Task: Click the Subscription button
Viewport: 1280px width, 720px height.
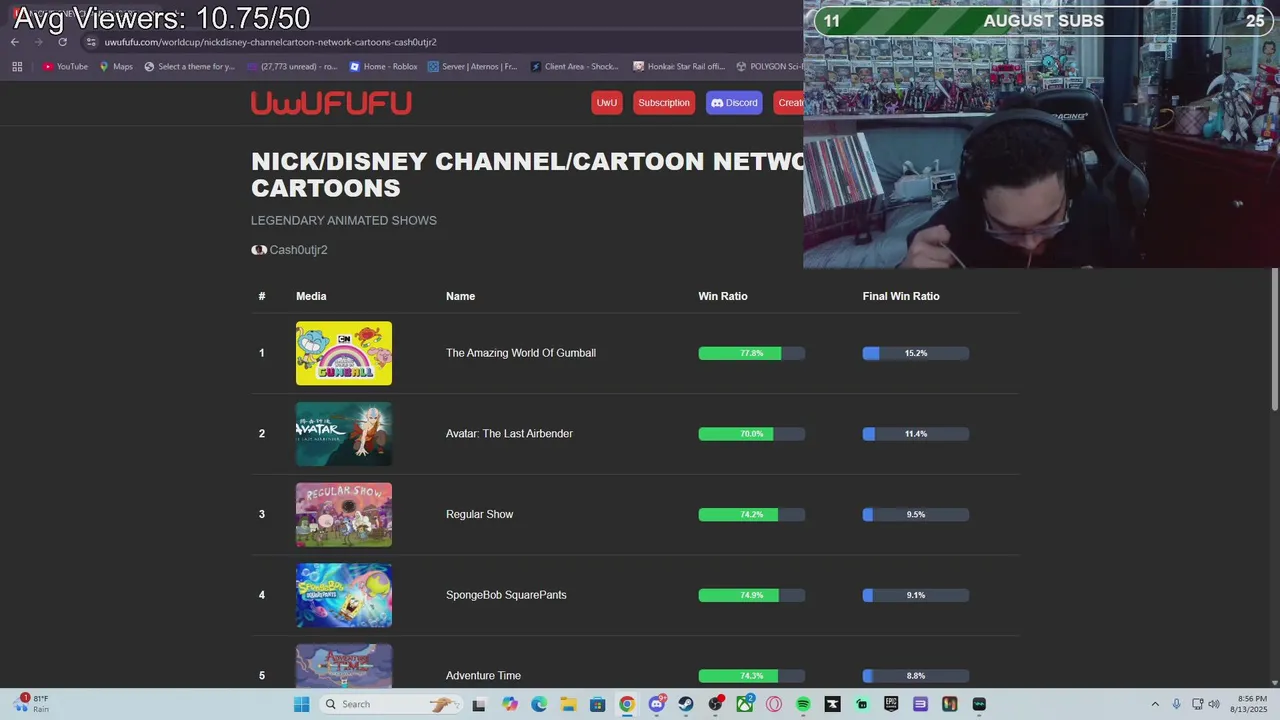Action: click(664, 103)
